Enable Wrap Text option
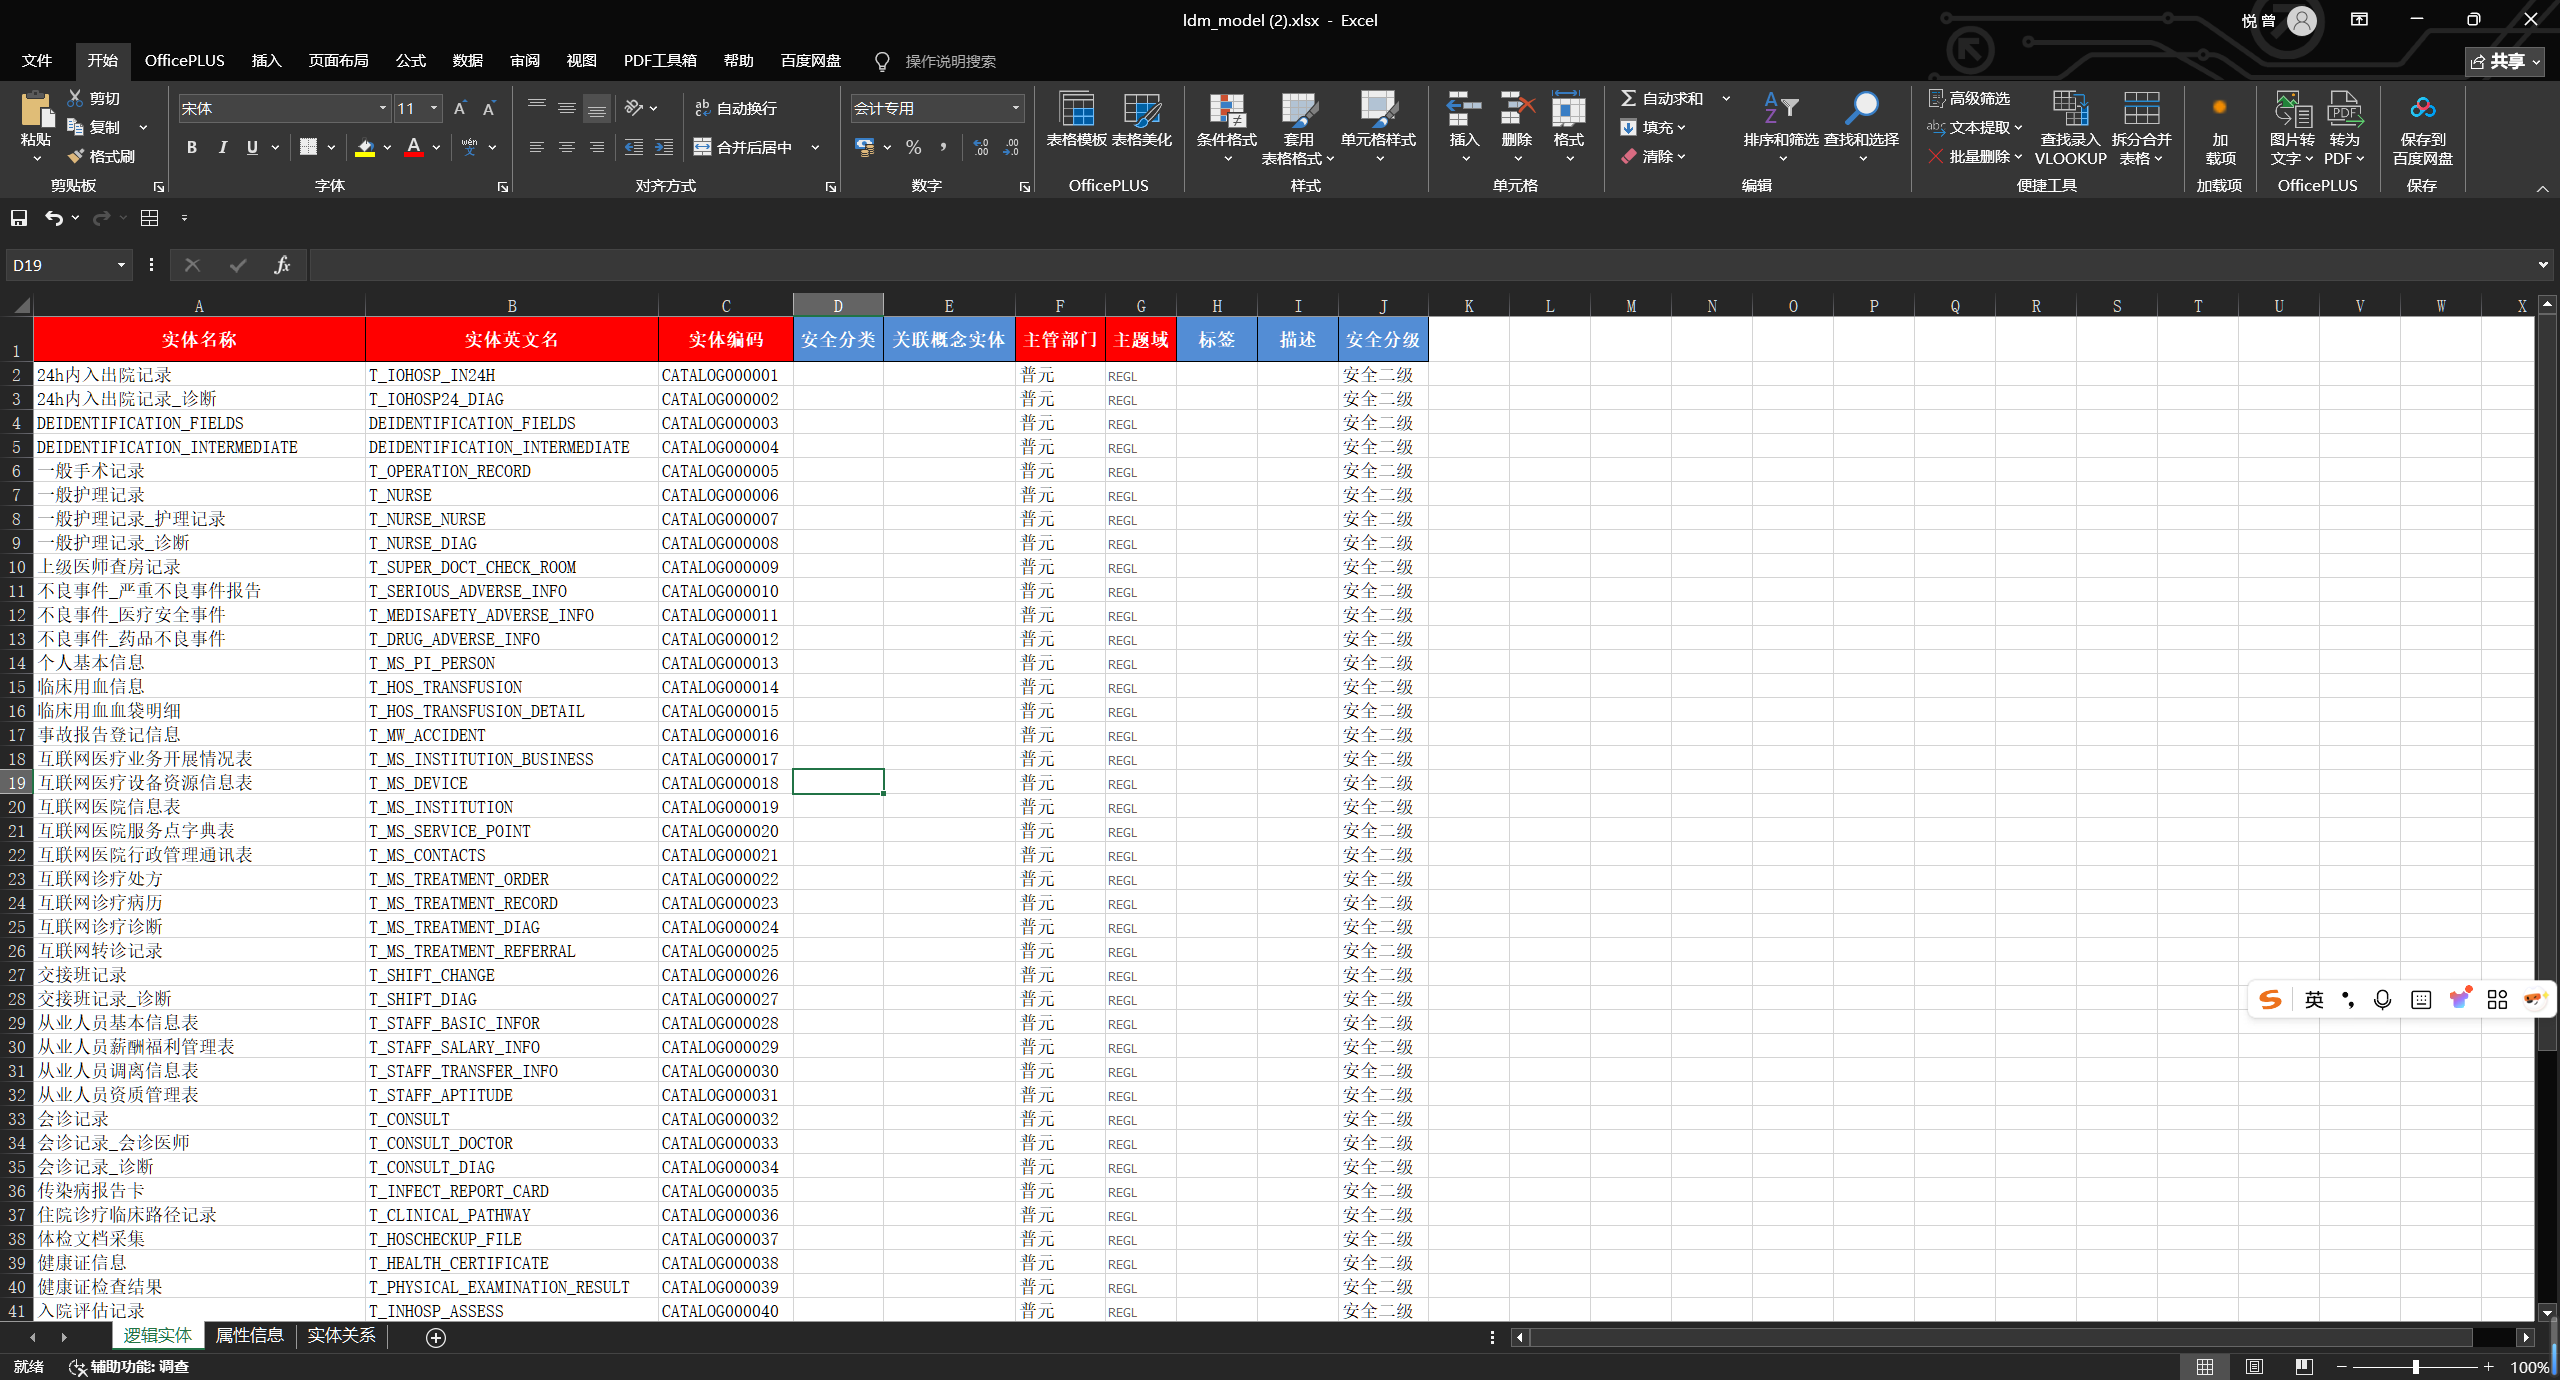The width and height of the screenshot is (2560, 1380). click(x=735, y=108)
